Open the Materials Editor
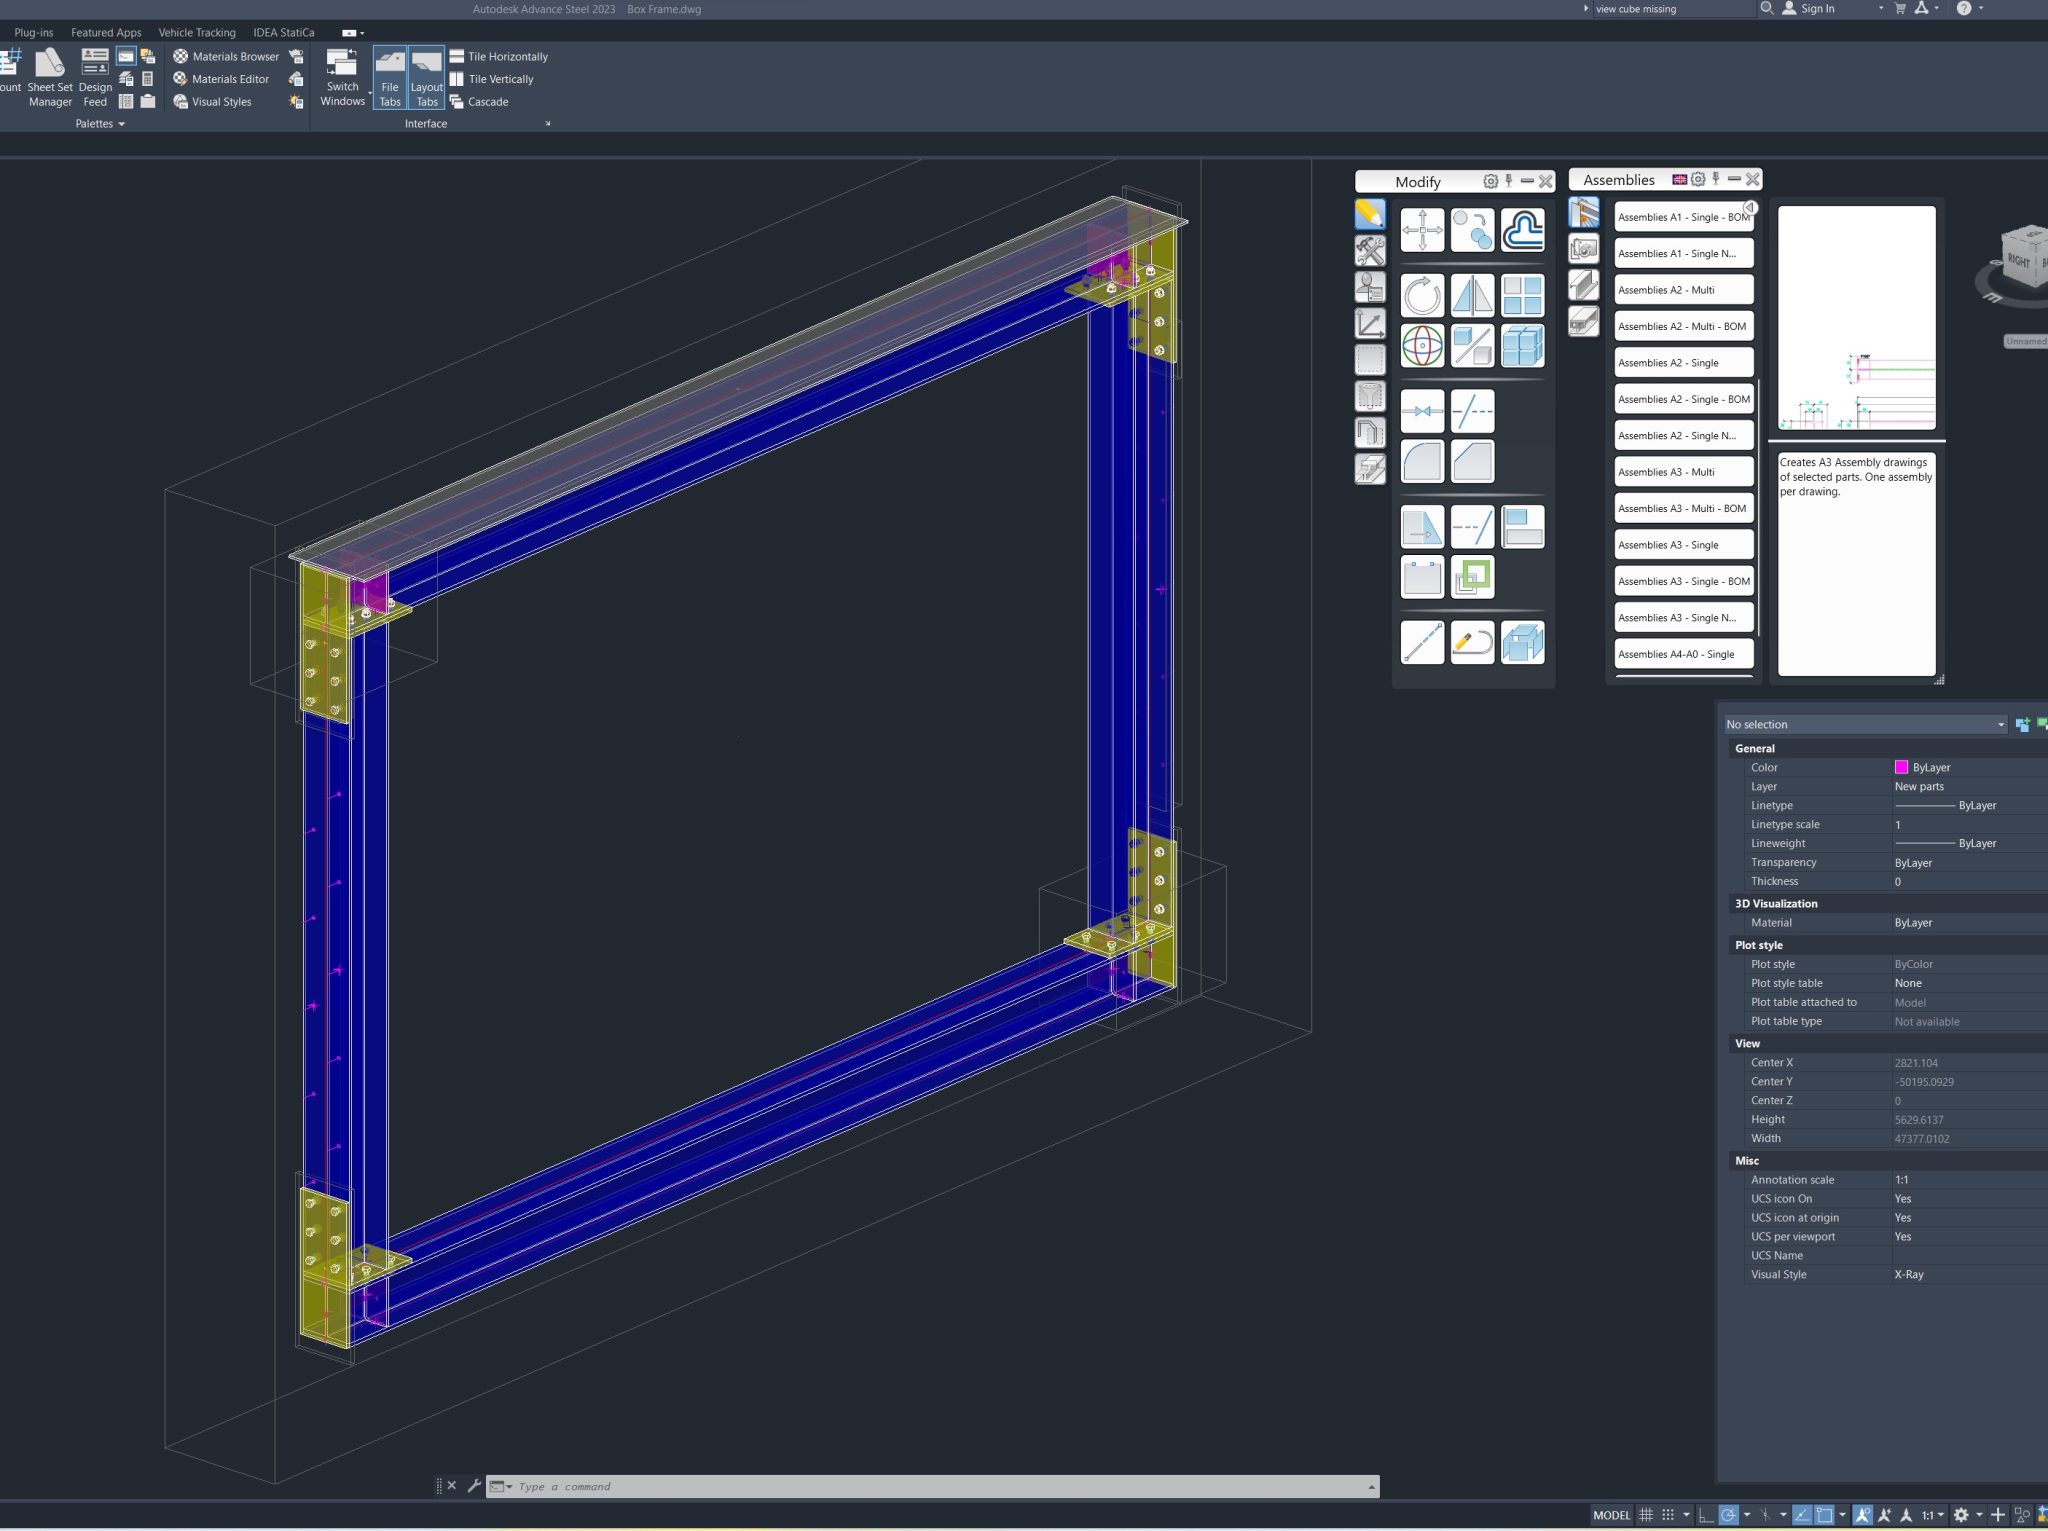2048x1531 pixels. [x=225, y=79]
